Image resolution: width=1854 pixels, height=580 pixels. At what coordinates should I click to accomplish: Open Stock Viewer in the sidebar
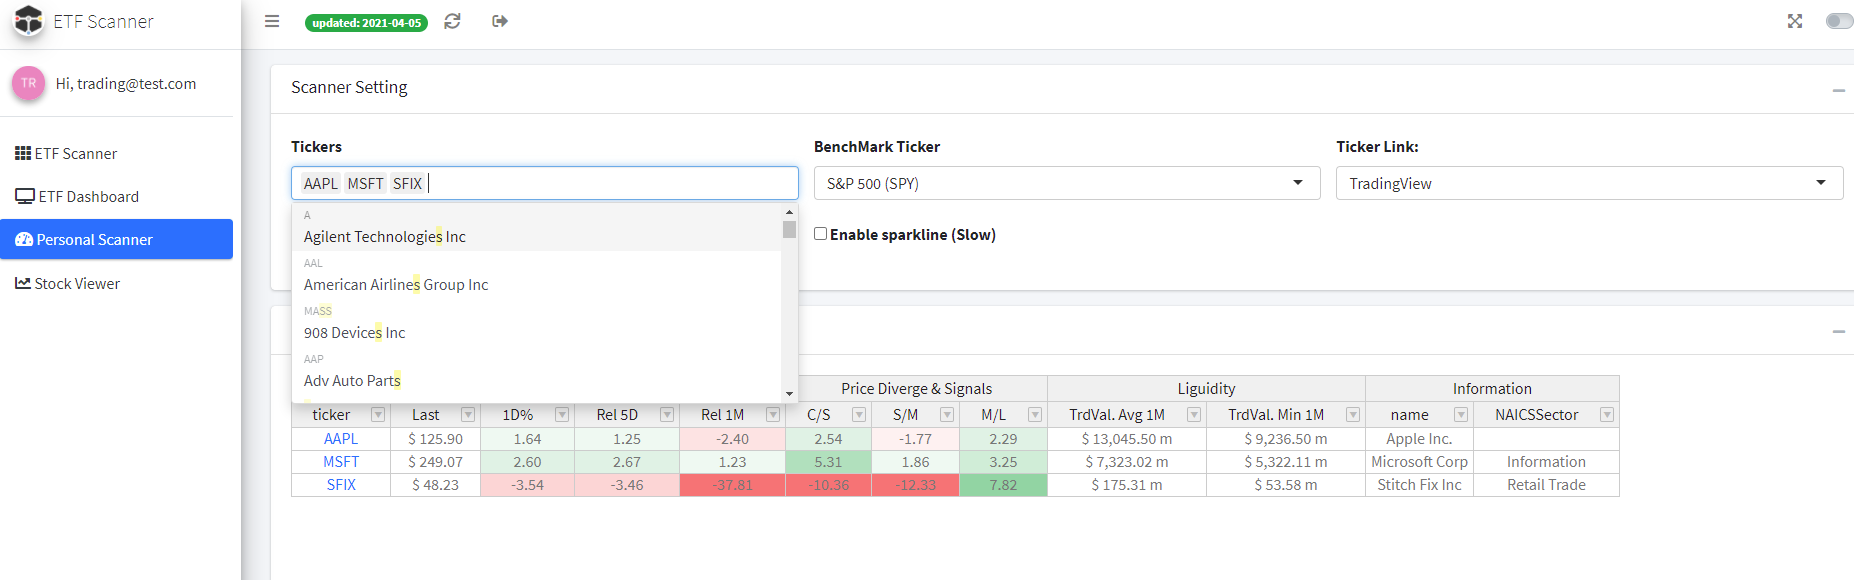pos(116,283)
